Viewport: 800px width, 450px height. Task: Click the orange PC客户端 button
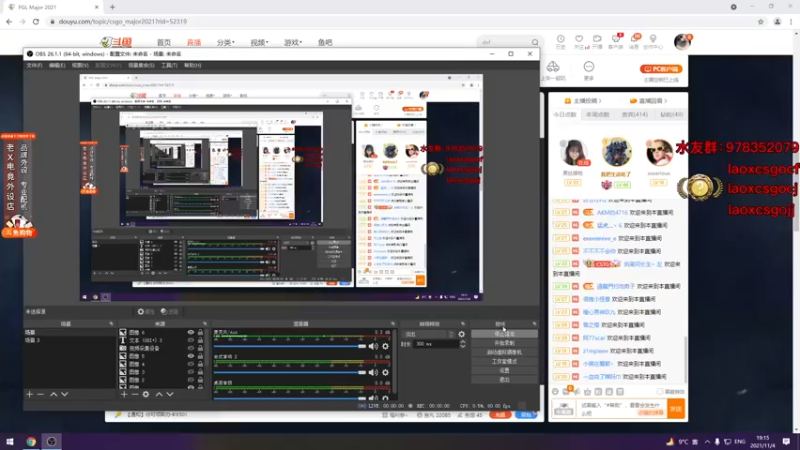(x=661, y=69)
